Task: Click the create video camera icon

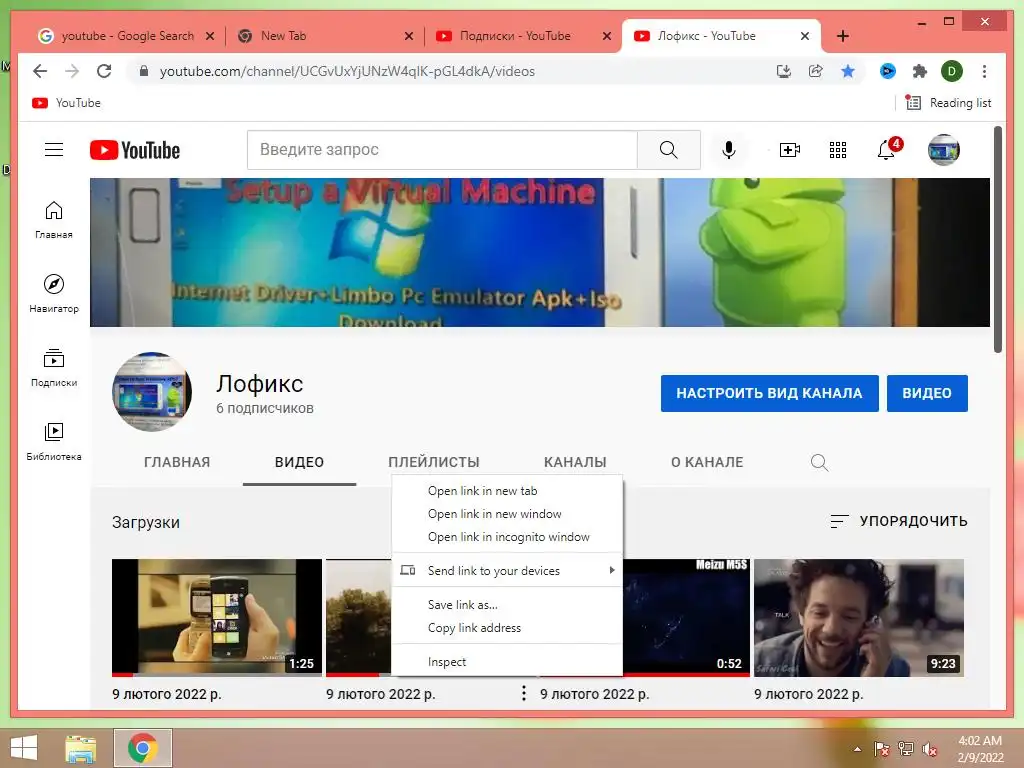Action: tap(790, 150)
